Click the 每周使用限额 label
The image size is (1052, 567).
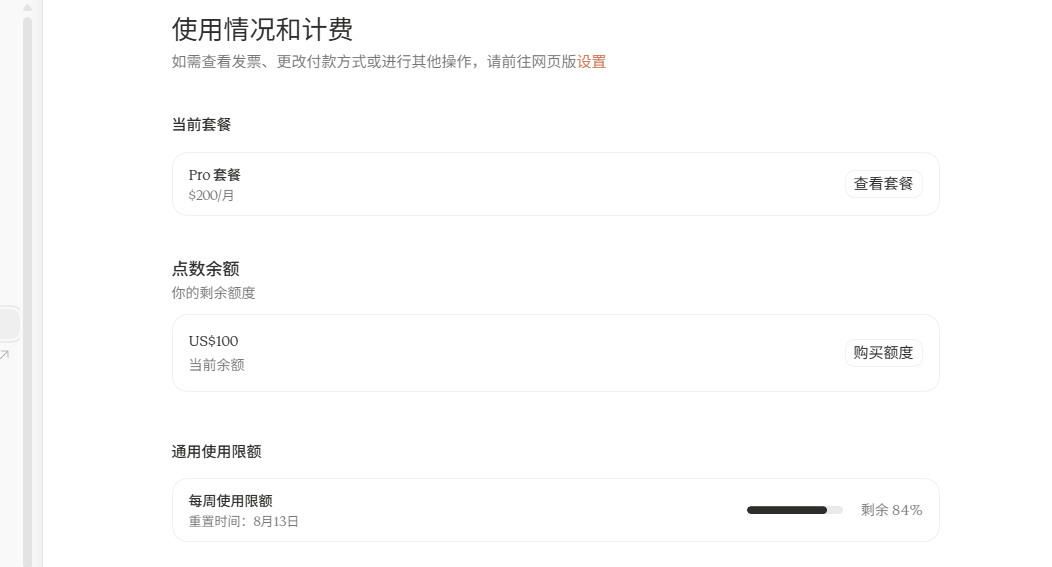[x=230, y=501]
